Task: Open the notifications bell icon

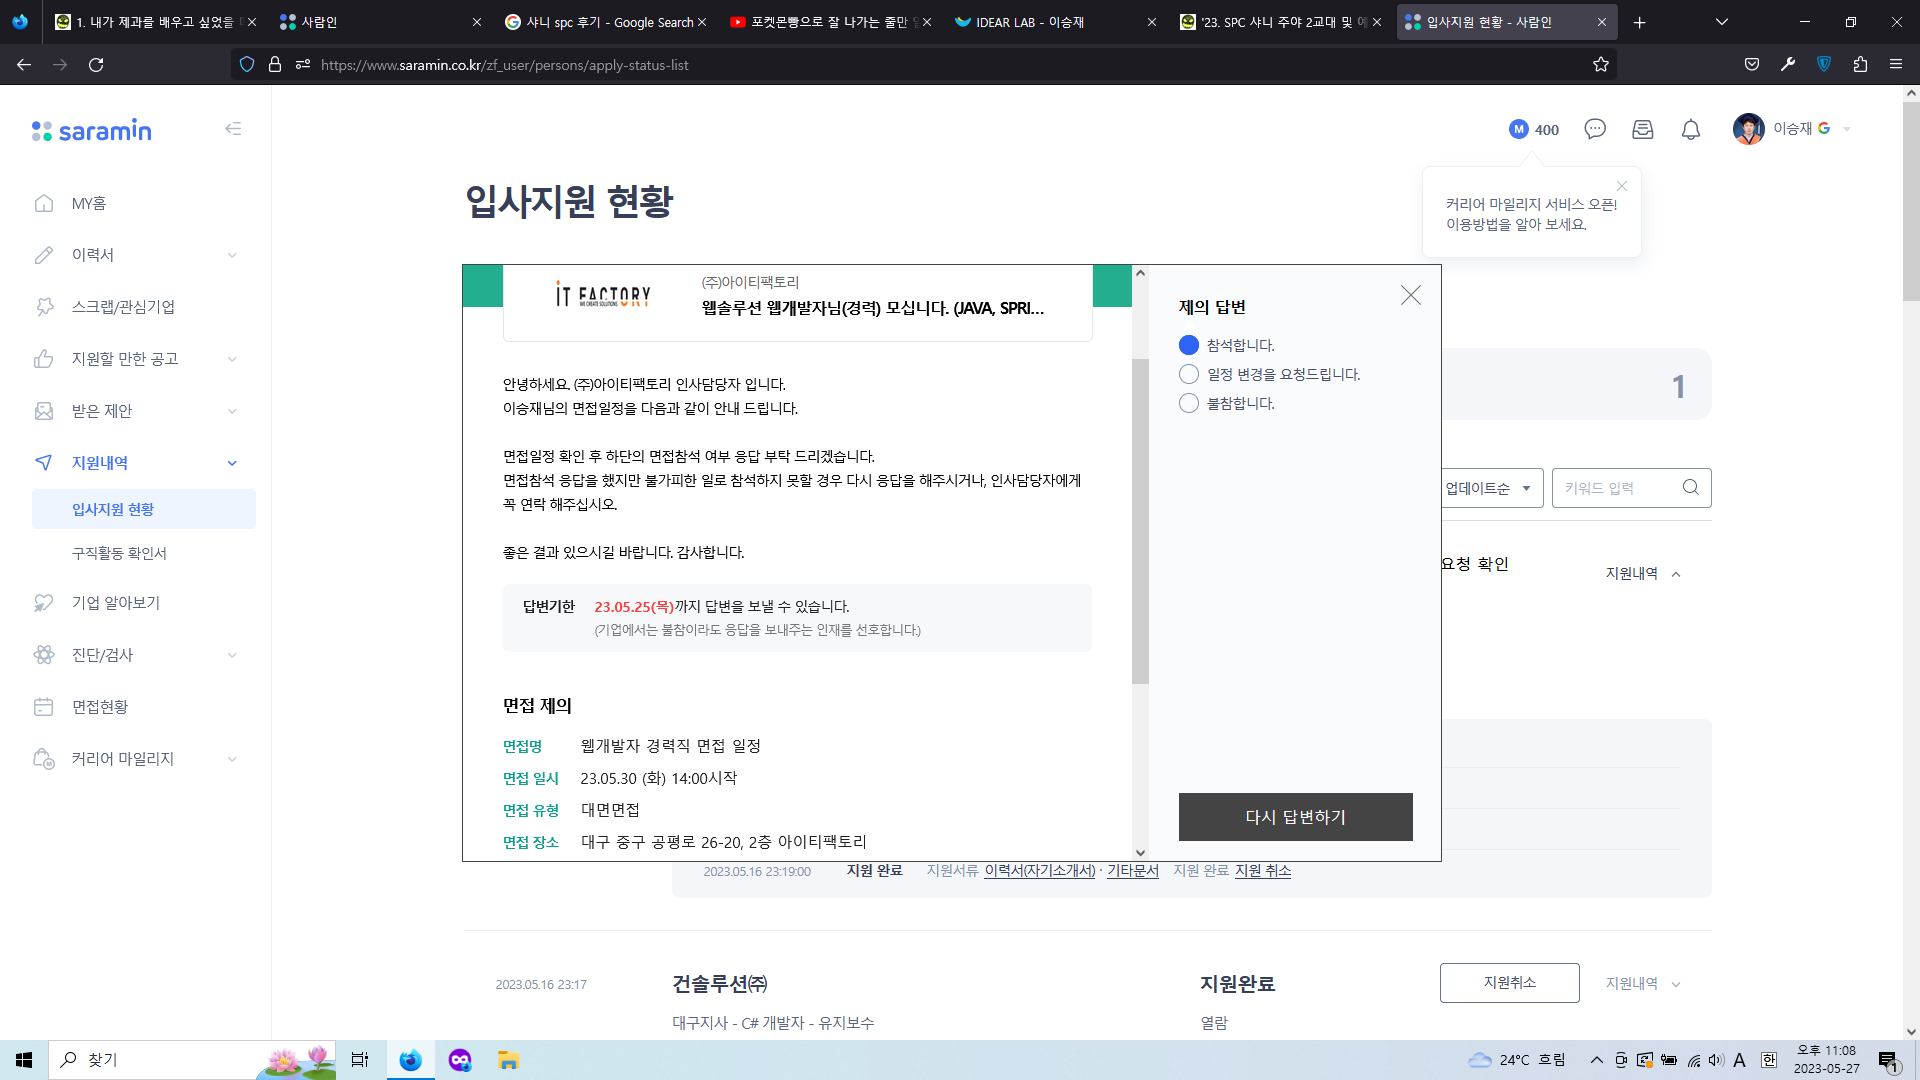Action: click(x=1690, y=129)
